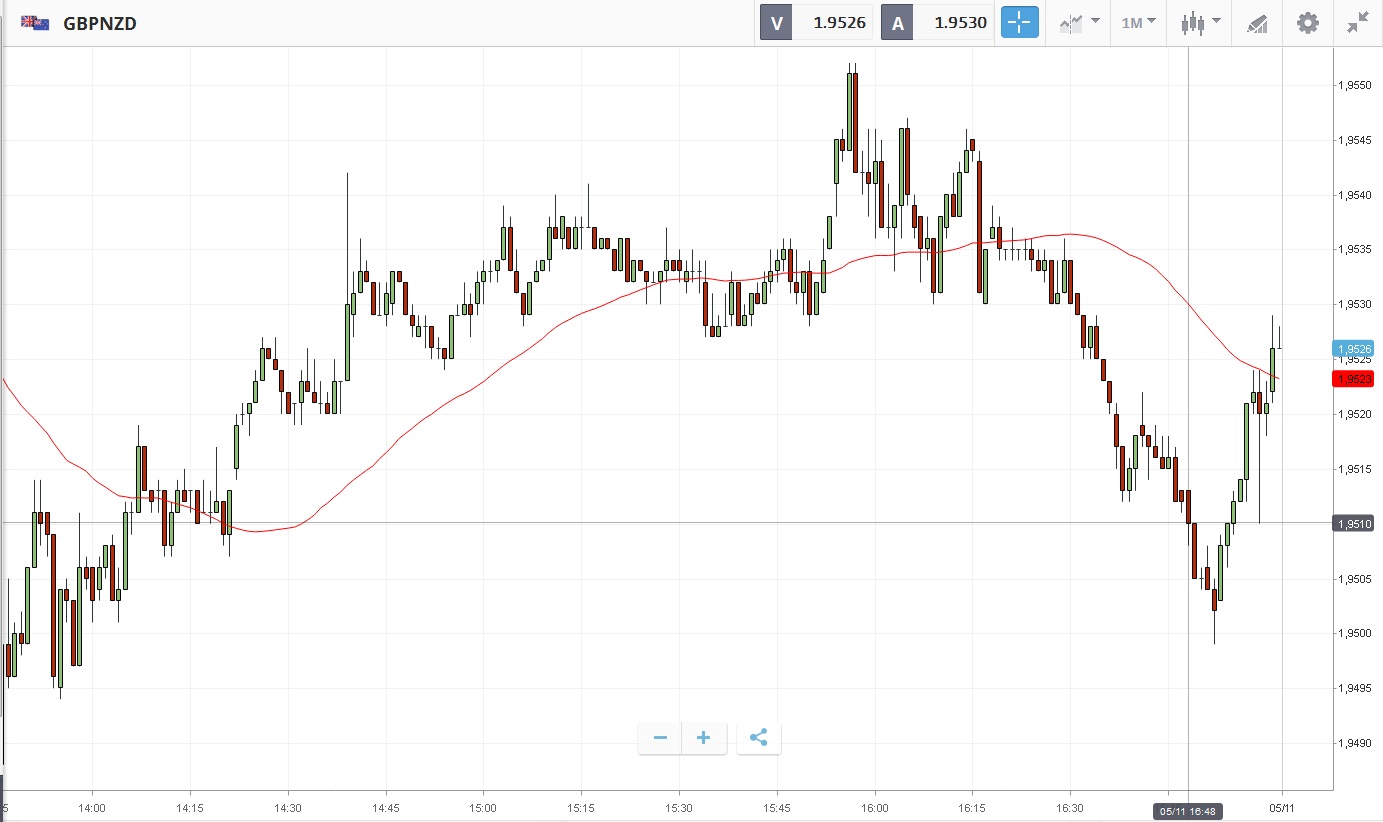Click the 14:30 time axis label
This screenshot has width=1383, height=822.
pos(288,807)
